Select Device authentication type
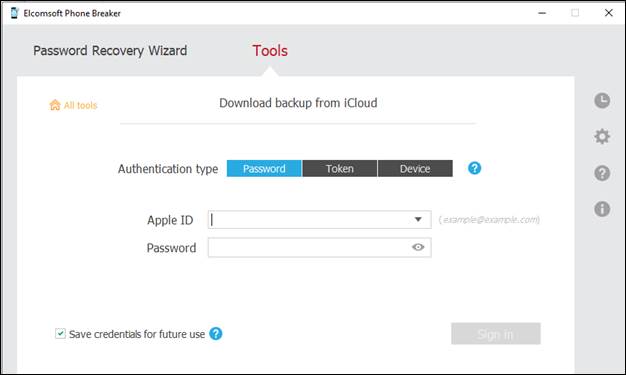The width and height of the screenshot is (626, 375). 415,169
